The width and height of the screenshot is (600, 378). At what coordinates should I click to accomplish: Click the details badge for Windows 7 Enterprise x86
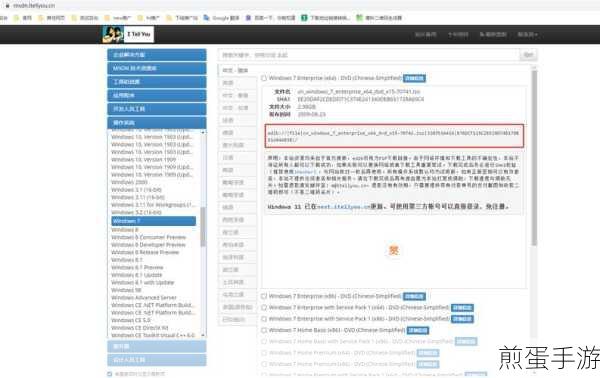414,297
